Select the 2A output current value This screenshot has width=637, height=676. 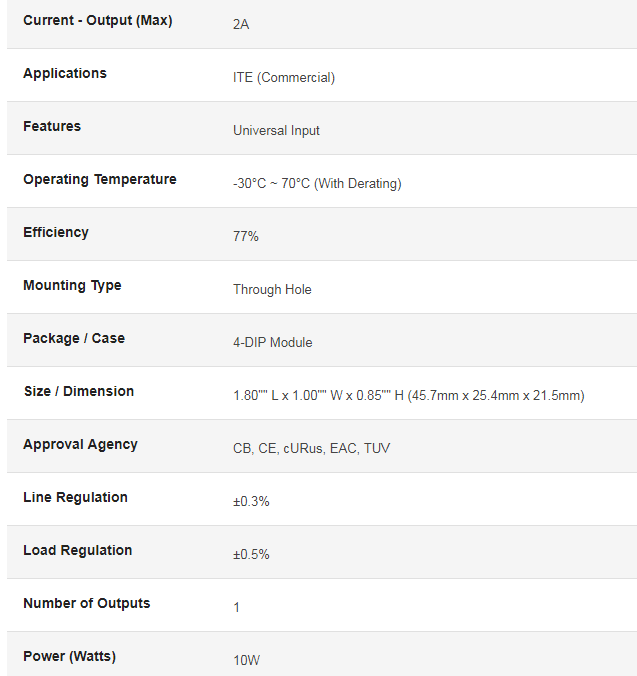click(241, 25)
